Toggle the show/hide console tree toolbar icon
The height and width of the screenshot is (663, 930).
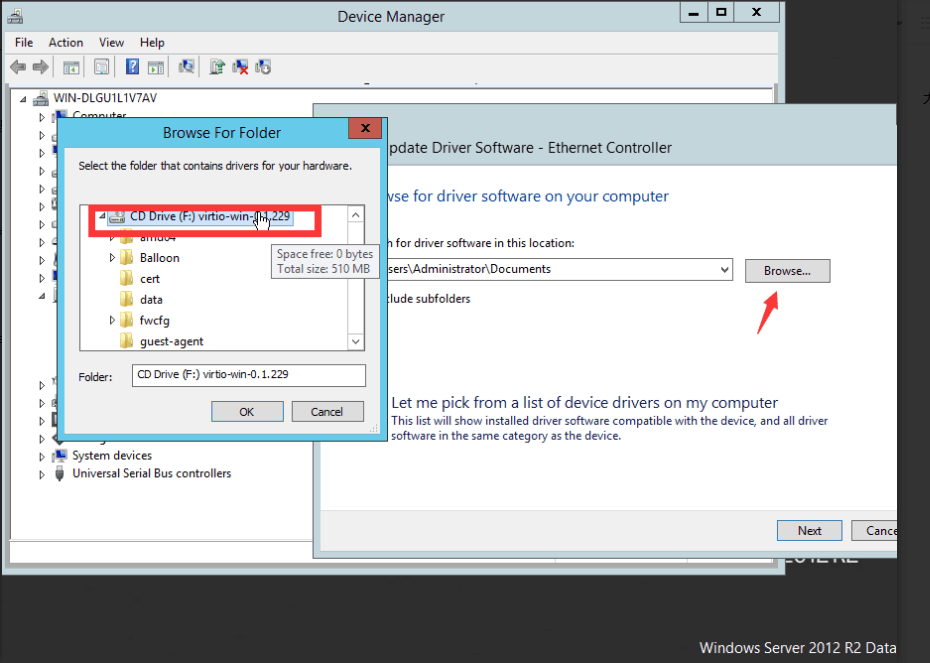click(71, 68)
